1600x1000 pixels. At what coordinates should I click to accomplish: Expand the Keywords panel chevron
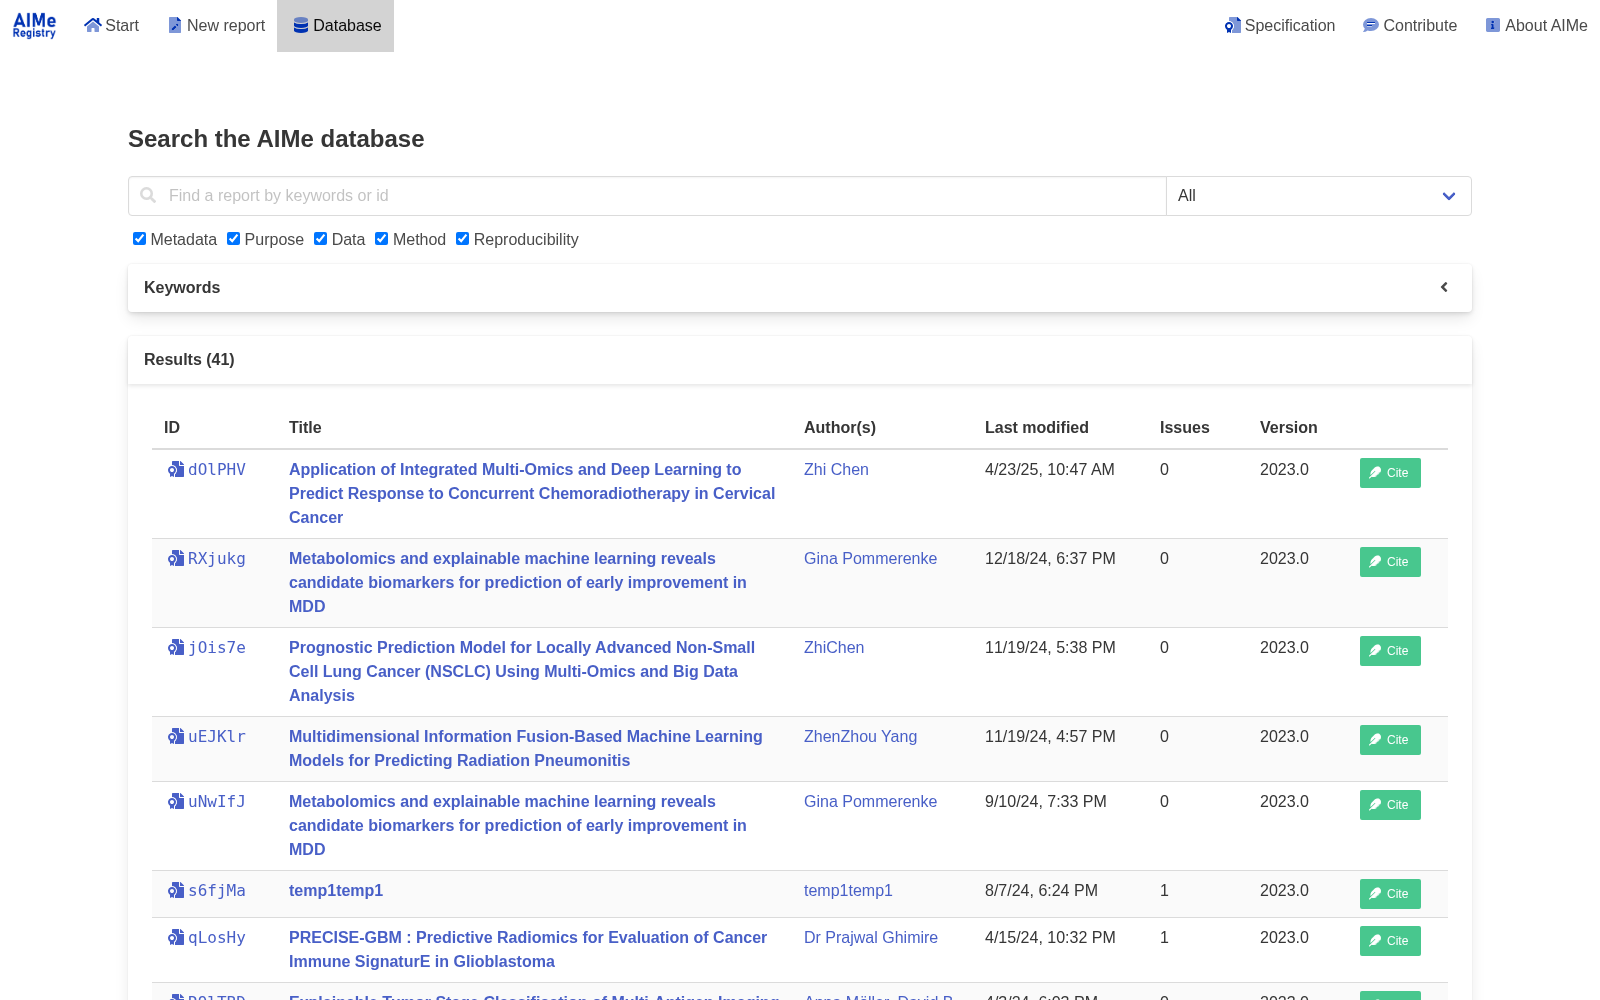coord(1444,287)
